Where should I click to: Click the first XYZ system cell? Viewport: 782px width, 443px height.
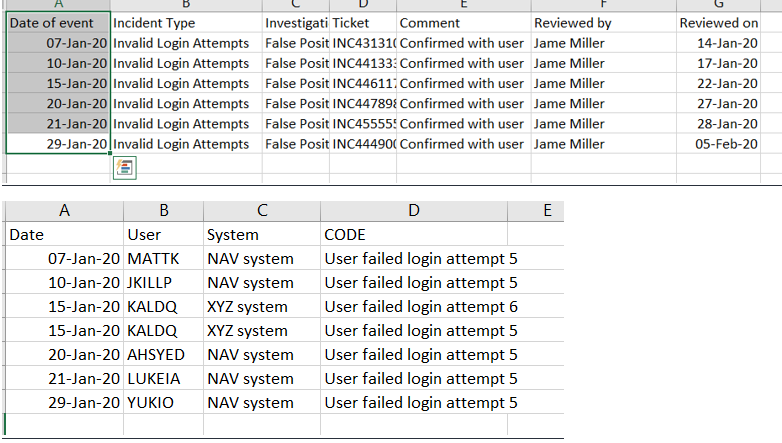point(262,306)
